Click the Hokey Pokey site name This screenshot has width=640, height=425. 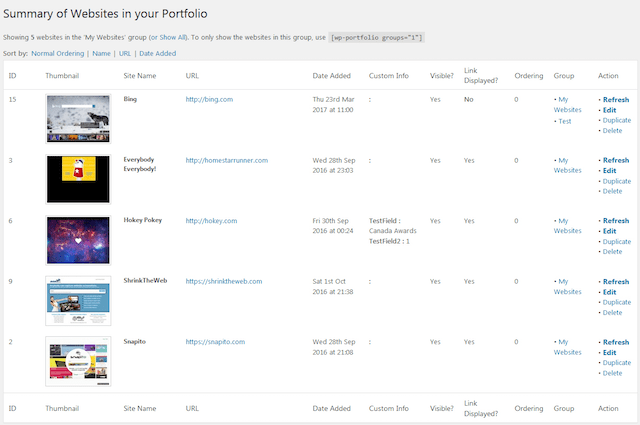[x=143, y=220]
